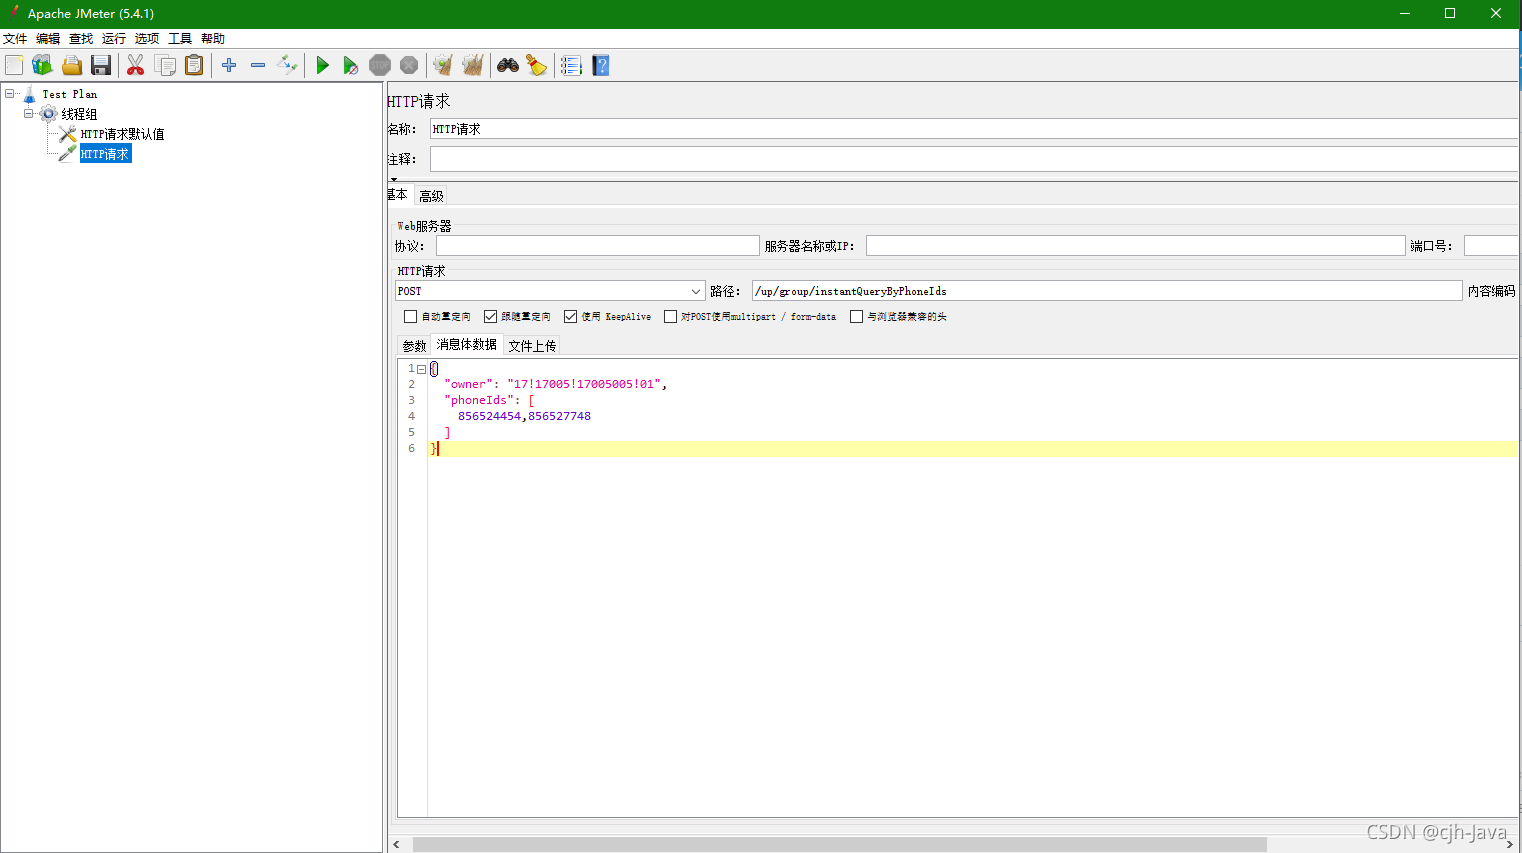The height and width of the screenshot is (853, 1522).
Task: Click the Shutdown test icon
Action: (409, 65)
